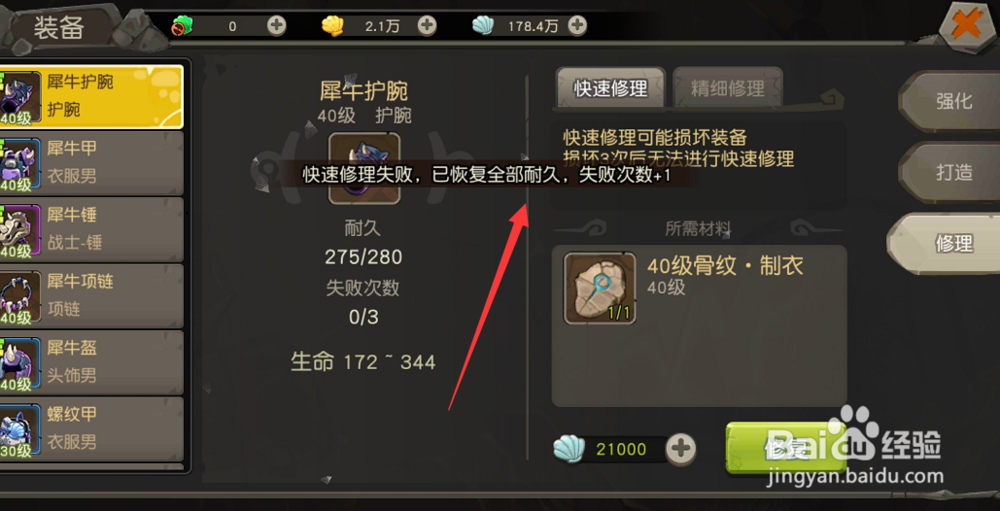Click the 犀牛护腕 equipment icon in center

[x=364, y=168]
